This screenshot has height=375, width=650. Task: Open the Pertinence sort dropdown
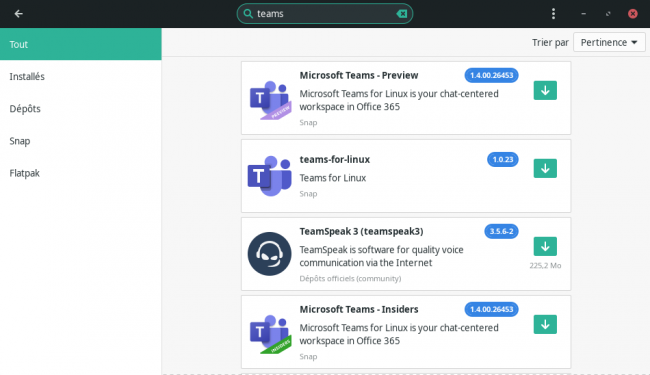[609, 42]
